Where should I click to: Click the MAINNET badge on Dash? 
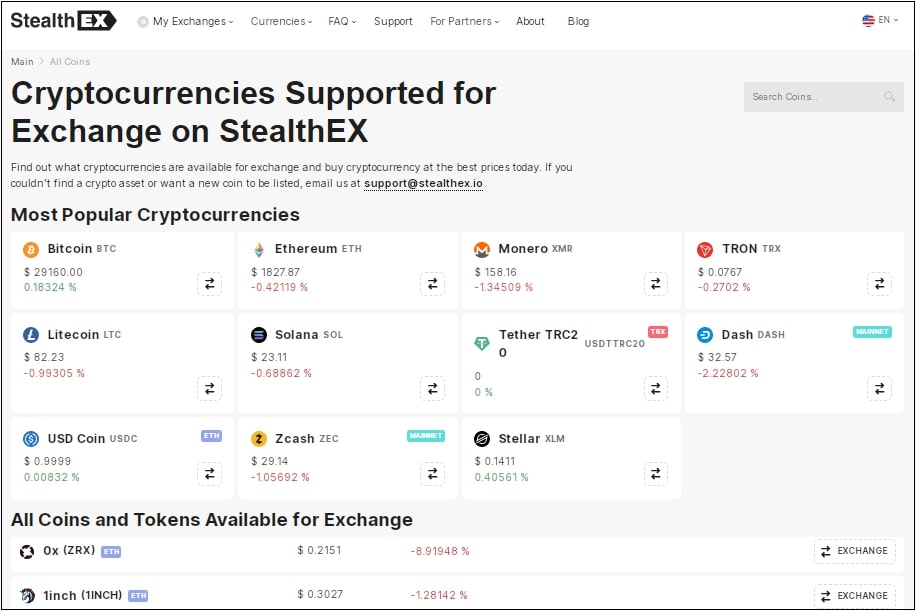tap(872, 332)
